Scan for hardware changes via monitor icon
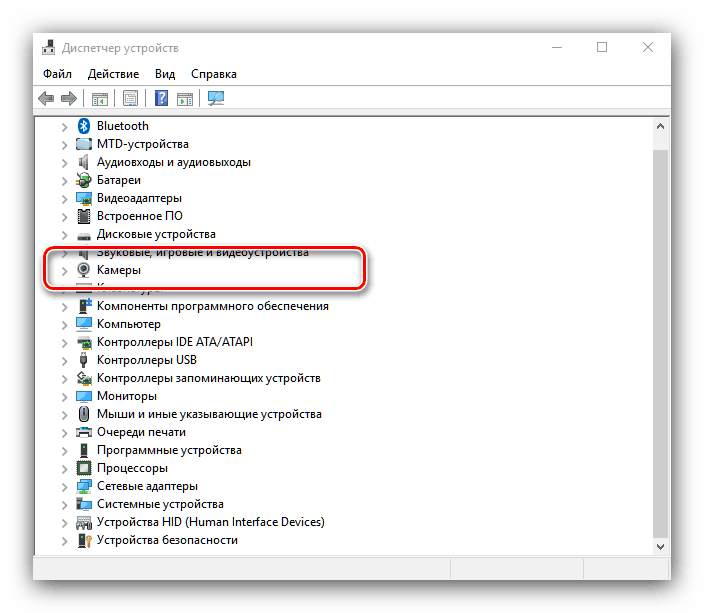Viewport: 704px width, 613px height. tap(216, 98)
